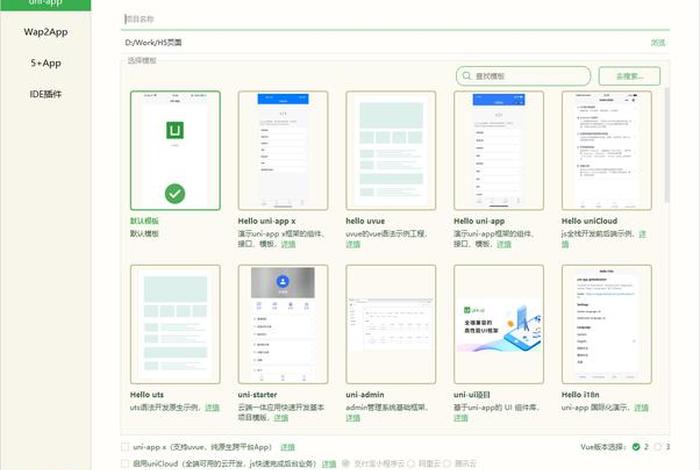Select Vue version 2 radio button
The height and width of the screenshot is (470, 700).
(x=636, y=447)
